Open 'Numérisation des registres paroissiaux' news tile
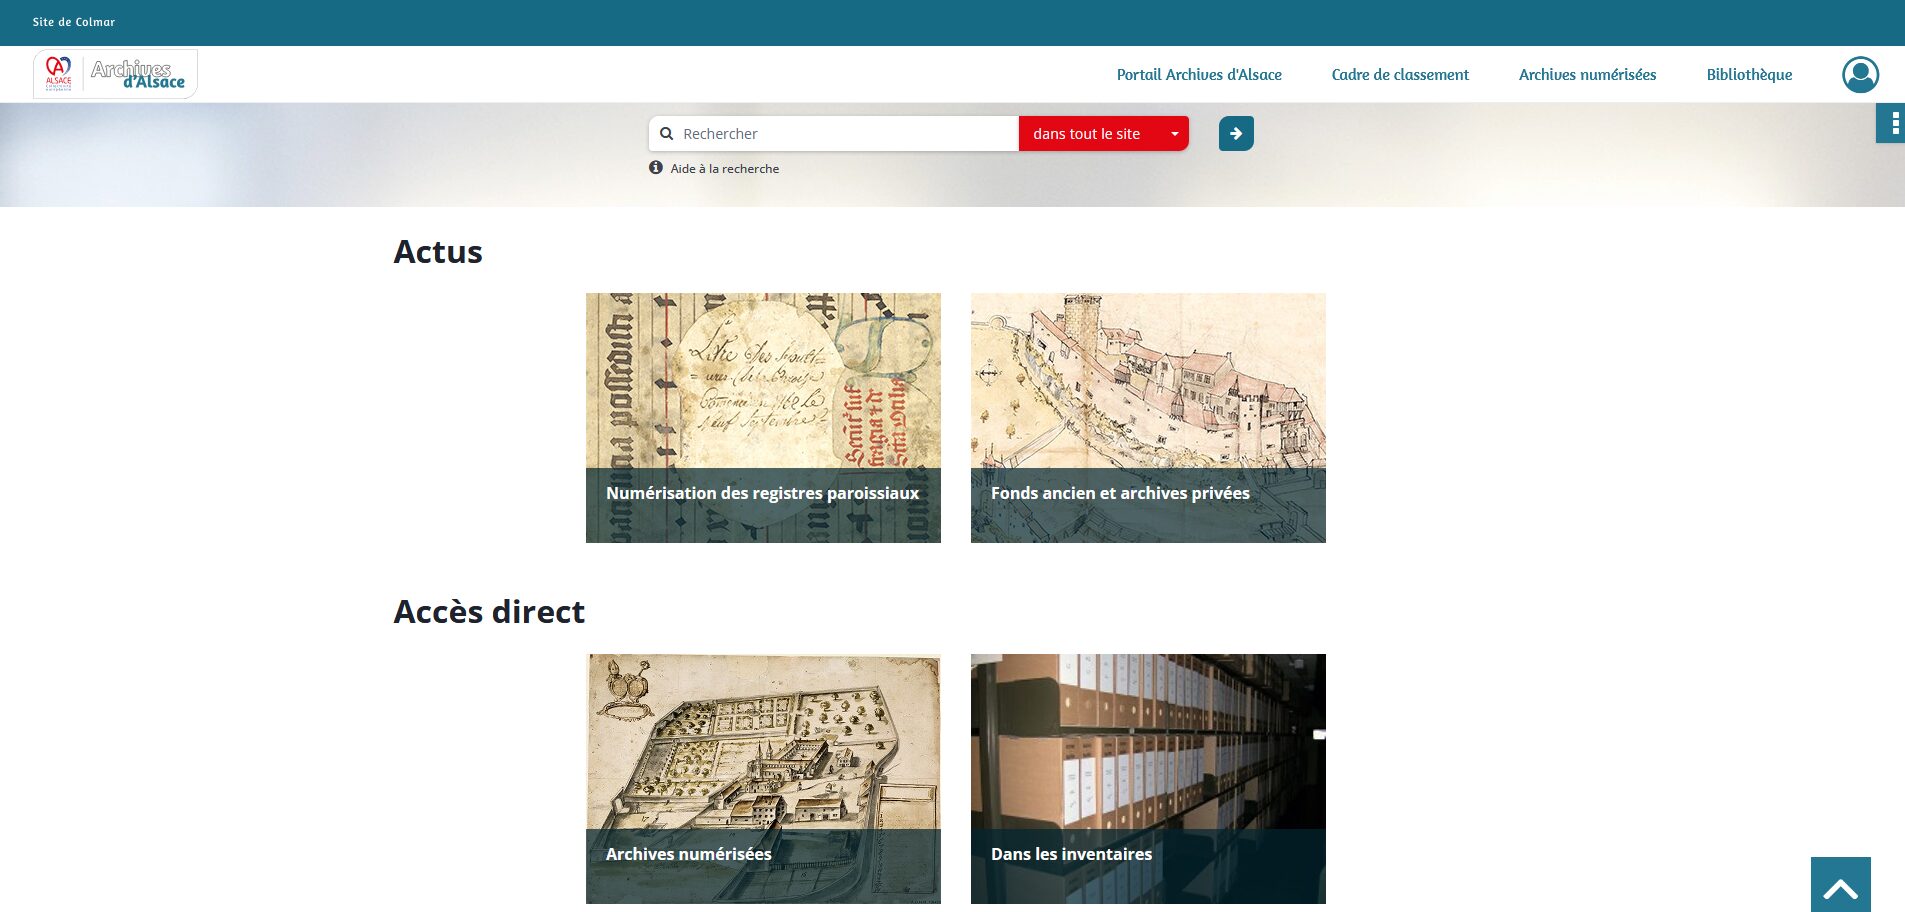 (x=763, y=418)
